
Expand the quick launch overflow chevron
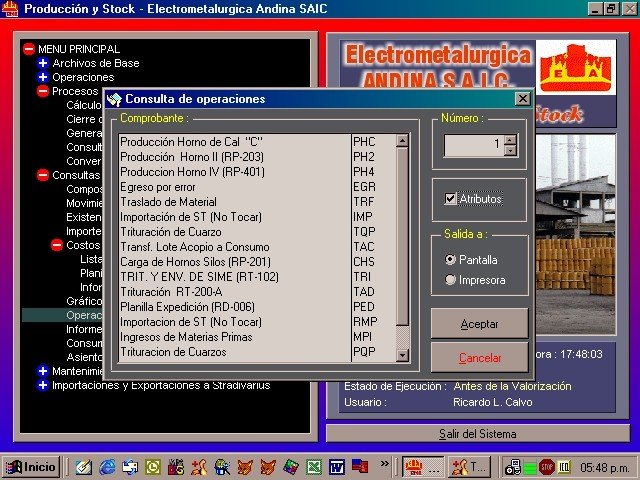[384, 463]
